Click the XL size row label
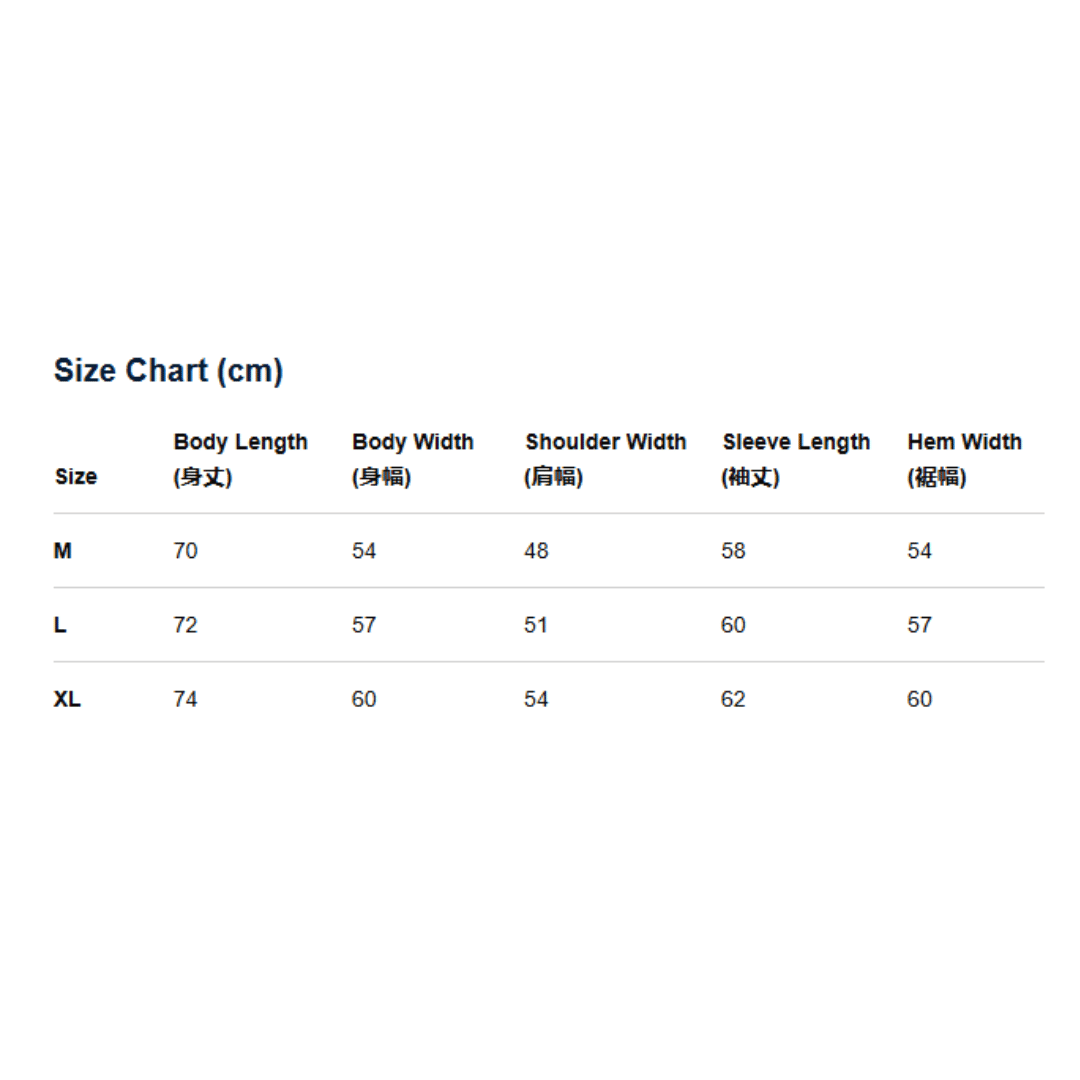Image resolution: width=1080 pixels, height=1080 pixels. coord(68,699)
